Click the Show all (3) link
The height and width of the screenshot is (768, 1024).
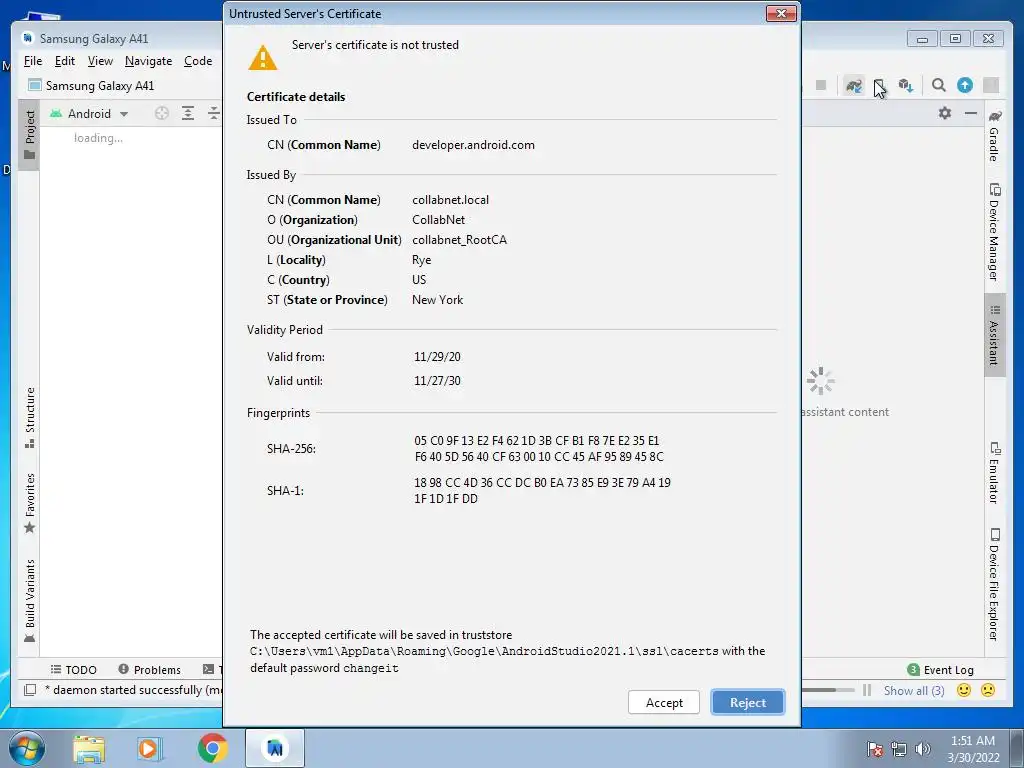[x=914, y=690]
